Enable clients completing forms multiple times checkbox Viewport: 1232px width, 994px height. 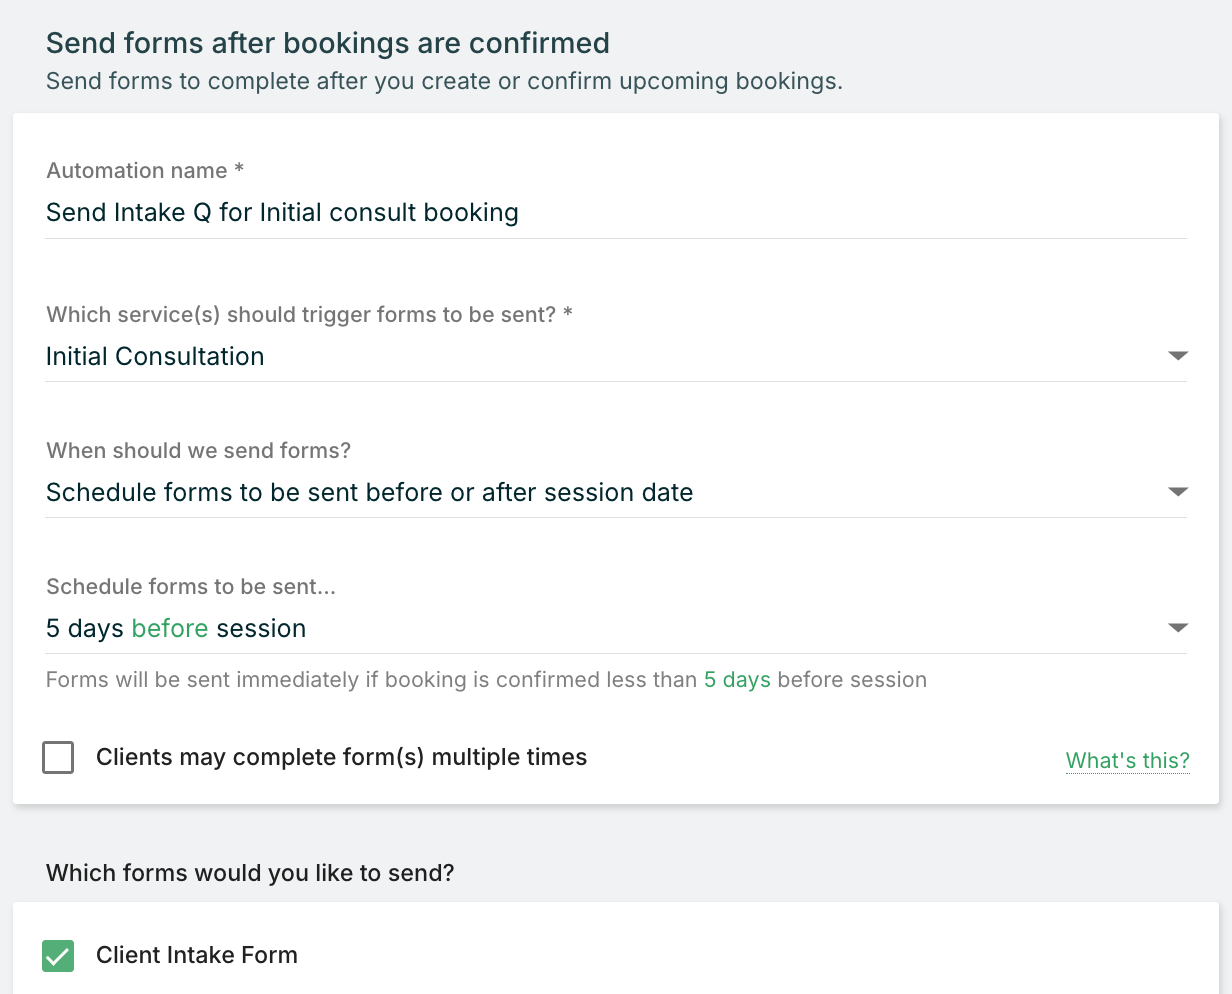coord(58,758)
